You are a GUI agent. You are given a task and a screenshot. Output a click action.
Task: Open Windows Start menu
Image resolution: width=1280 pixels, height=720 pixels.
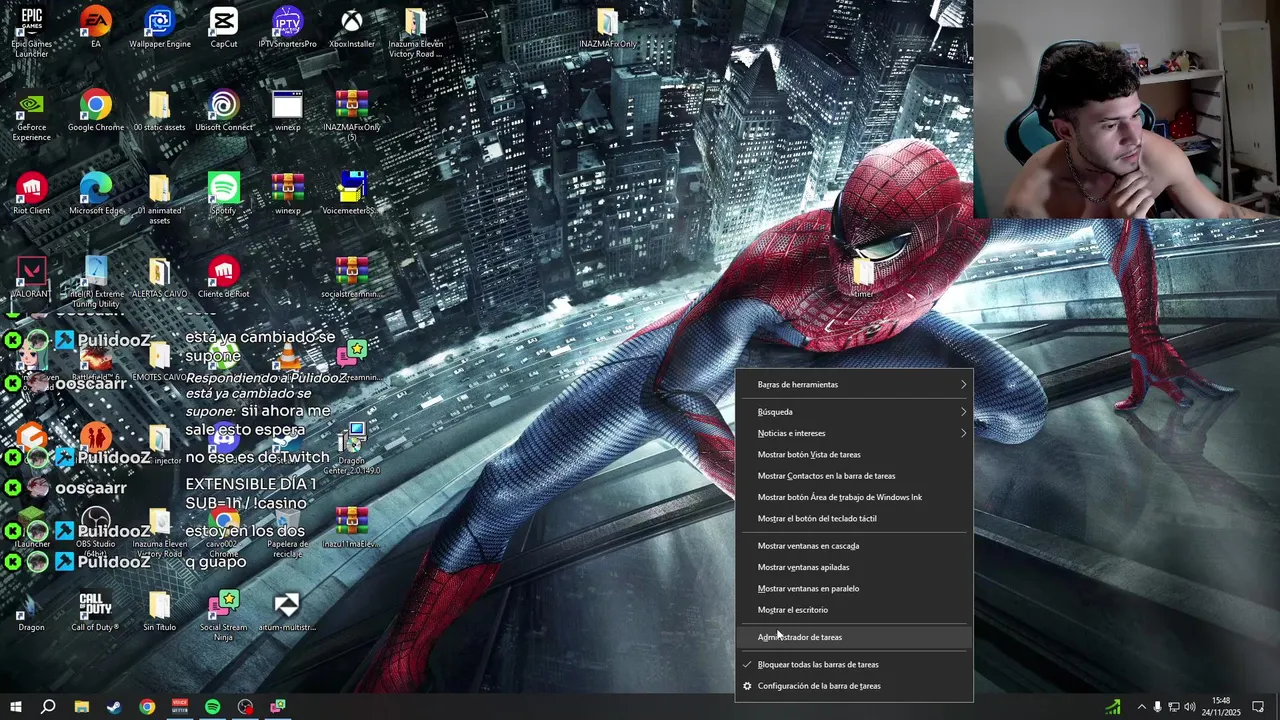[16, 707]
